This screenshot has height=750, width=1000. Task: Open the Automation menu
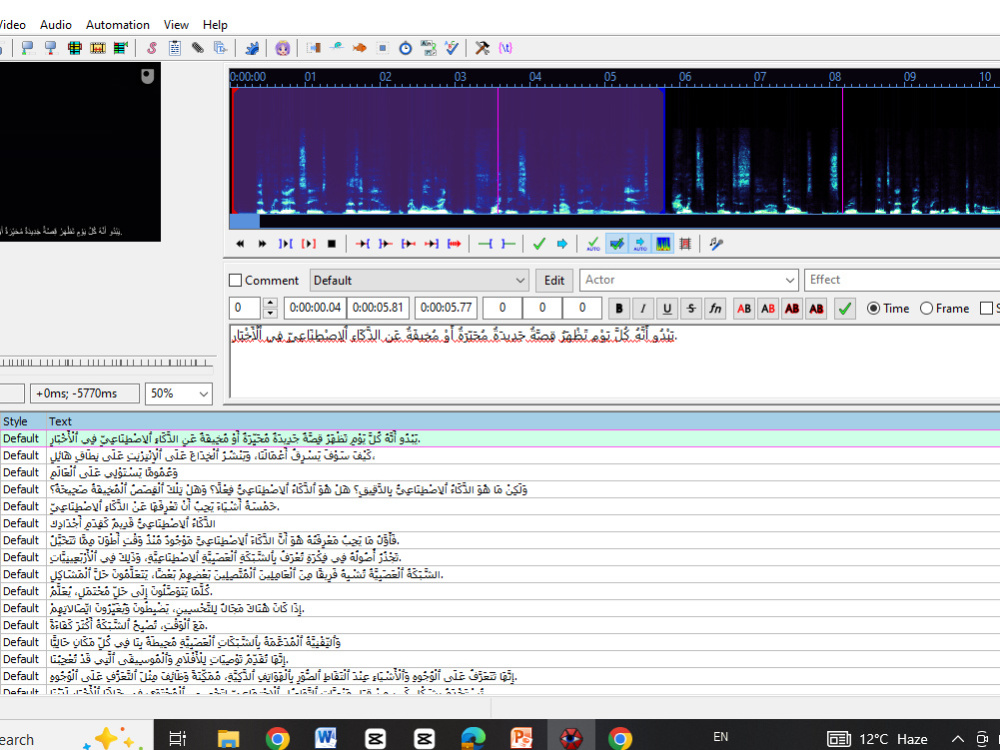118,25
